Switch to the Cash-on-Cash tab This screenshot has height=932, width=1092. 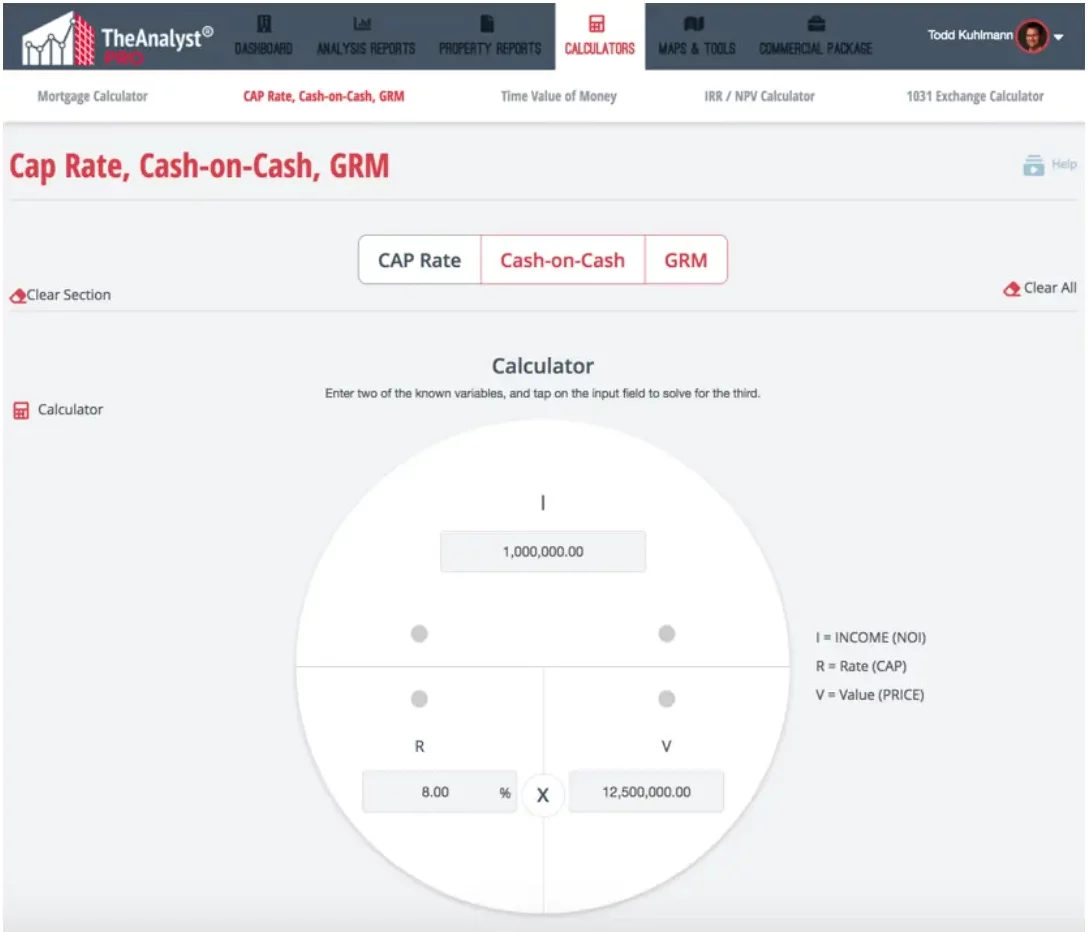pyautogui.click(x=562, y=259)
